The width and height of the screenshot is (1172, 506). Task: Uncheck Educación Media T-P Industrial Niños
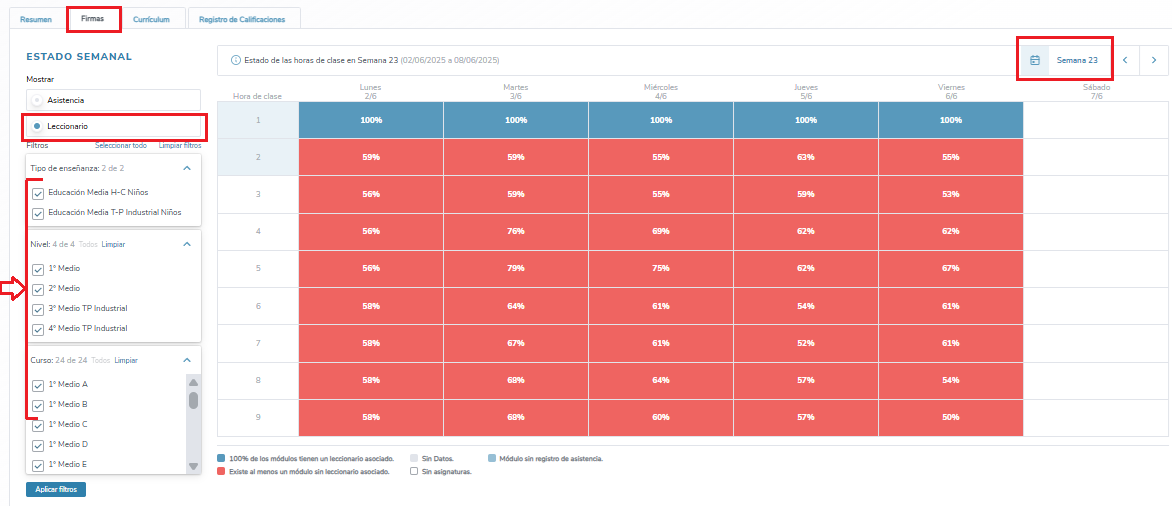[x=38, y=214]
